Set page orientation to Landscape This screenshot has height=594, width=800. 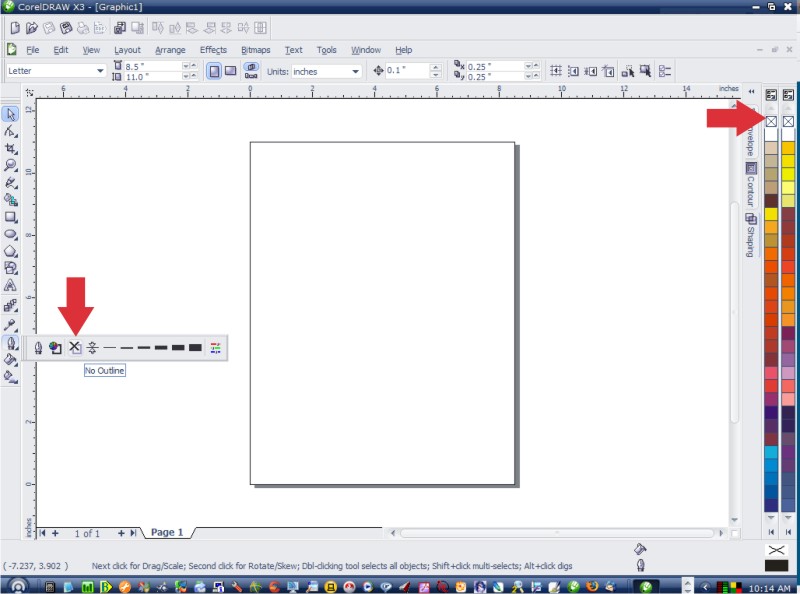click(x=231, y=71)
